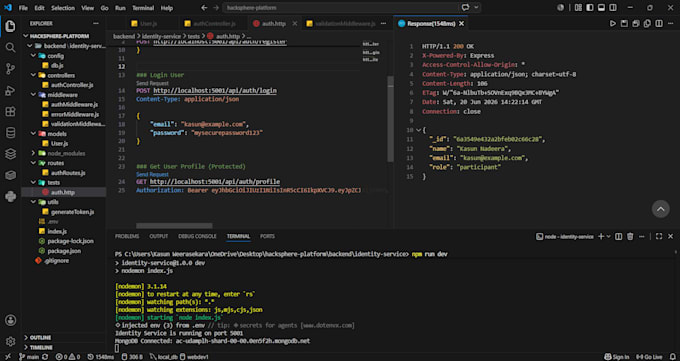
Task: Click the editor horizontal scrollbar
Action: click(174, 226)
